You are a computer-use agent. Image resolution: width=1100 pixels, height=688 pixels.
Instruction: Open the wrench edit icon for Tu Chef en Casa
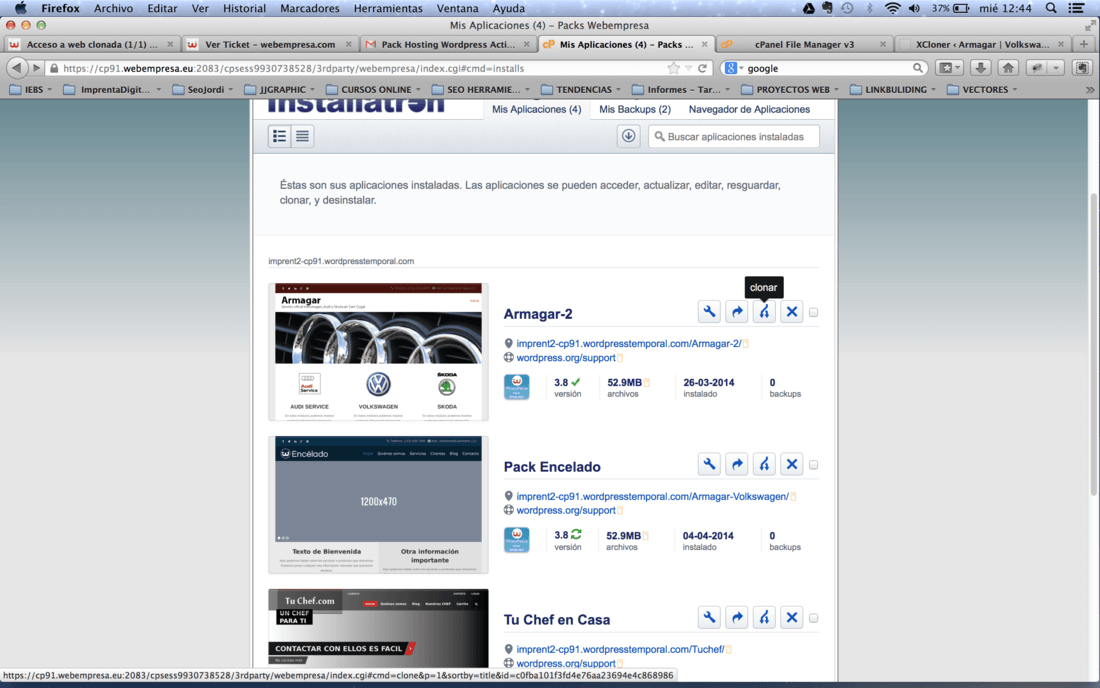tap(709, 618)
